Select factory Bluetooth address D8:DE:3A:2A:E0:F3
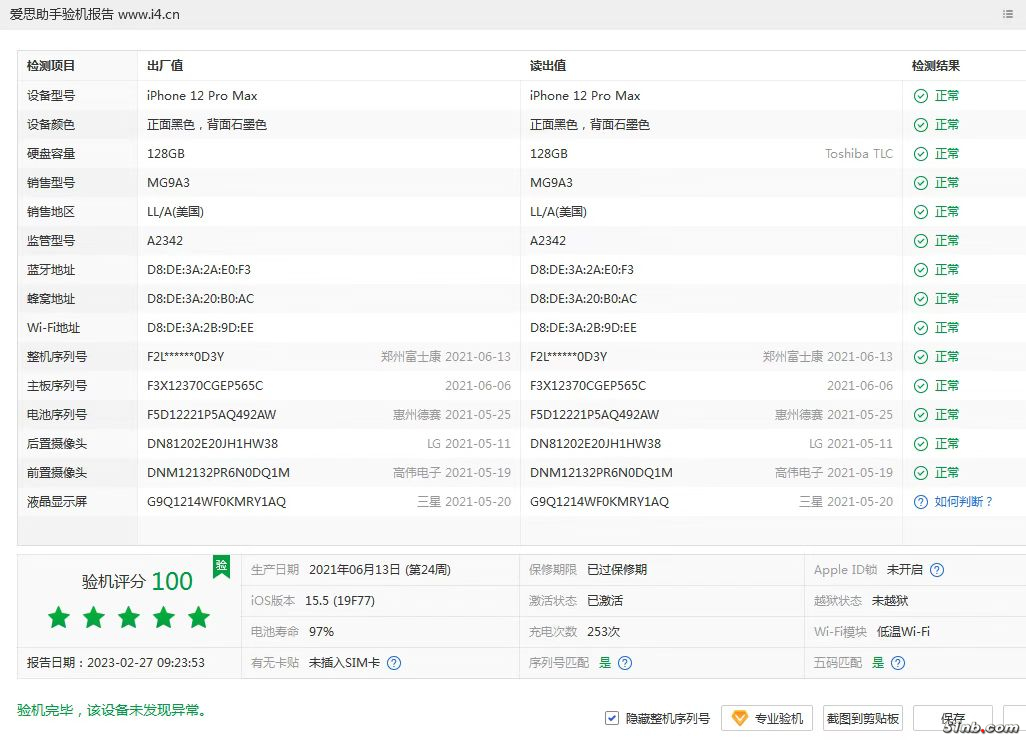This screenshot has width=1026, height=740. (x=199, y=270)
